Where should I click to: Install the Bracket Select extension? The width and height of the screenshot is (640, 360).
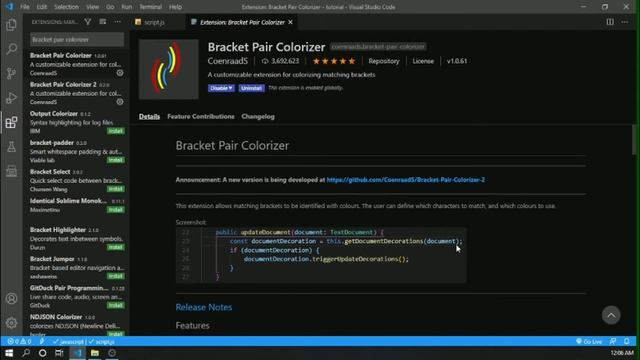pos(116,189)
